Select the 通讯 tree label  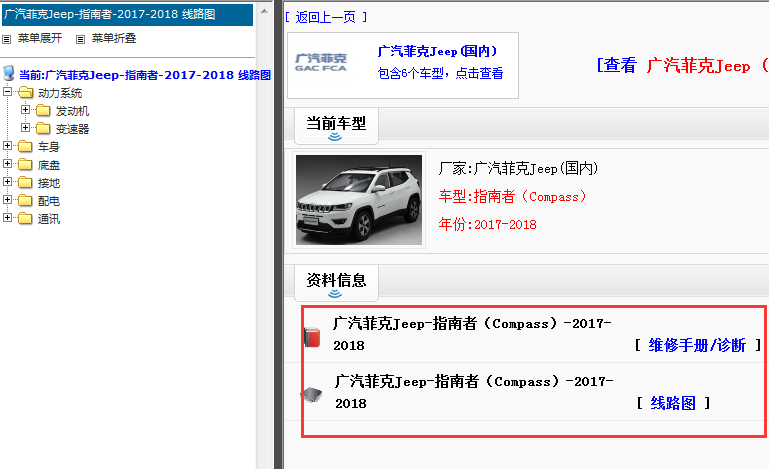[x=49, y=219]
